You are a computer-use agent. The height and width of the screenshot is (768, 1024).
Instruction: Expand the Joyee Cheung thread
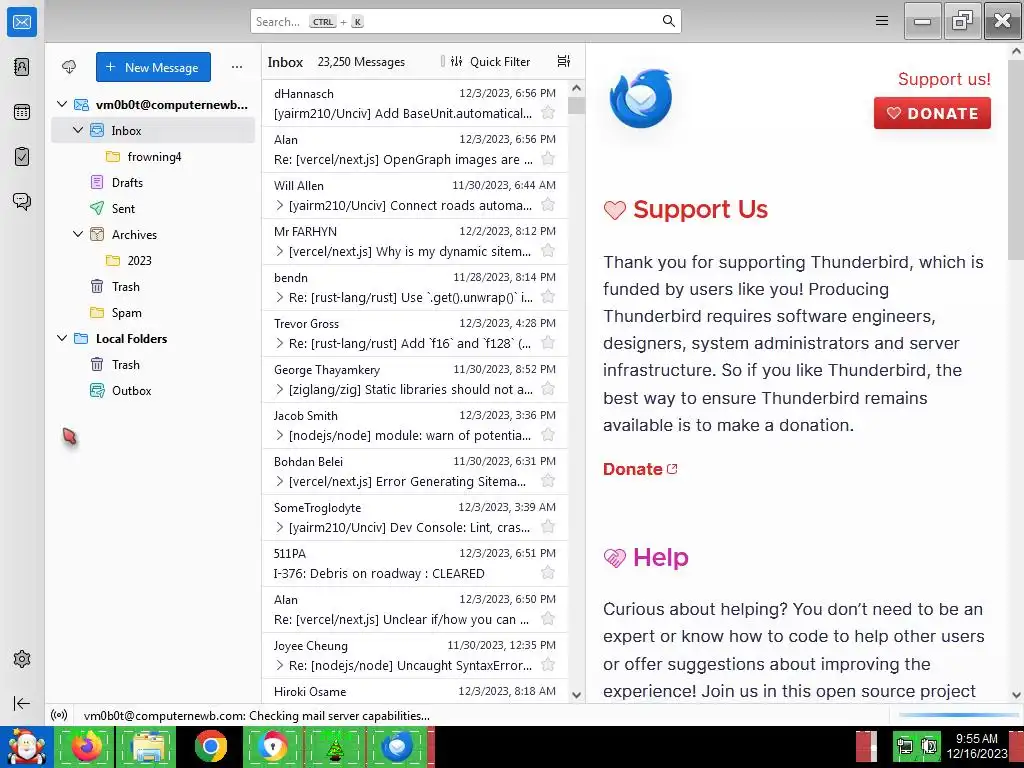[x=280, y=665]
